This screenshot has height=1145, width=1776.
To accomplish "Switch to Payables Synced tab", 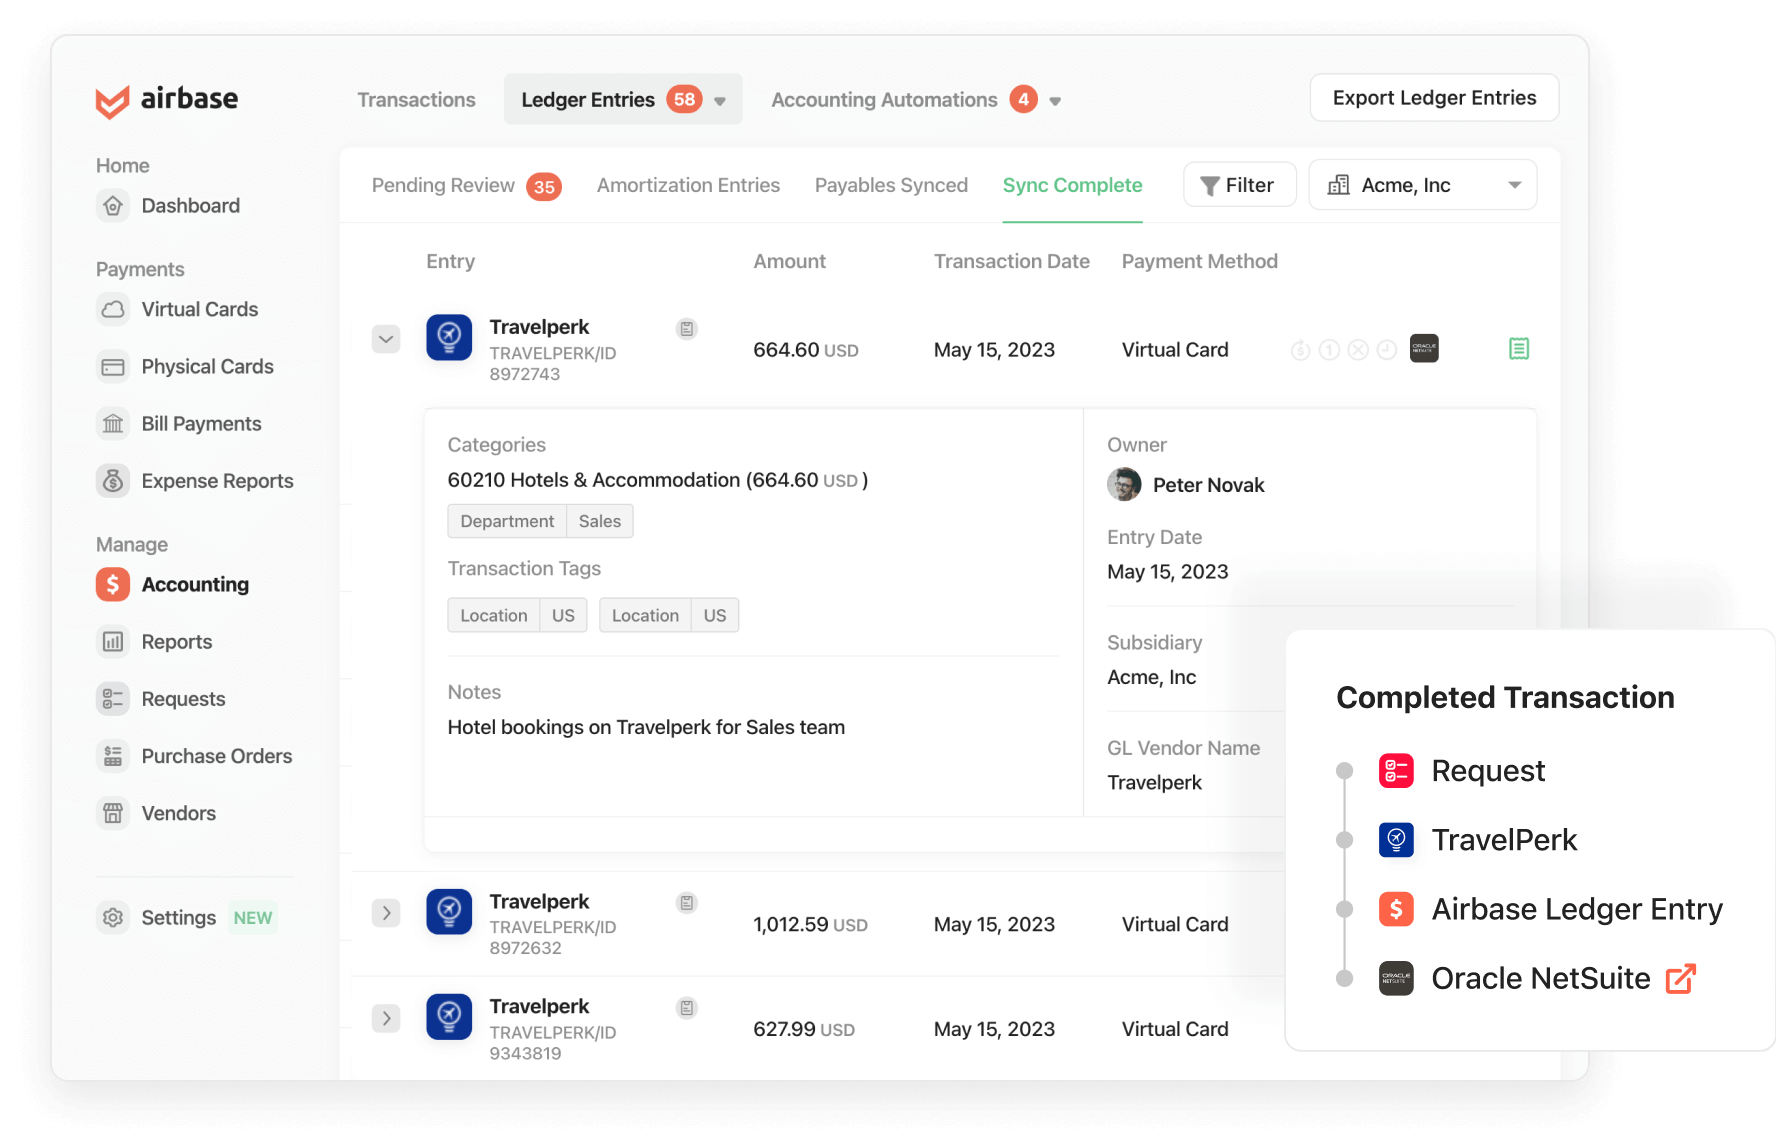I will (x=891, y=185).
